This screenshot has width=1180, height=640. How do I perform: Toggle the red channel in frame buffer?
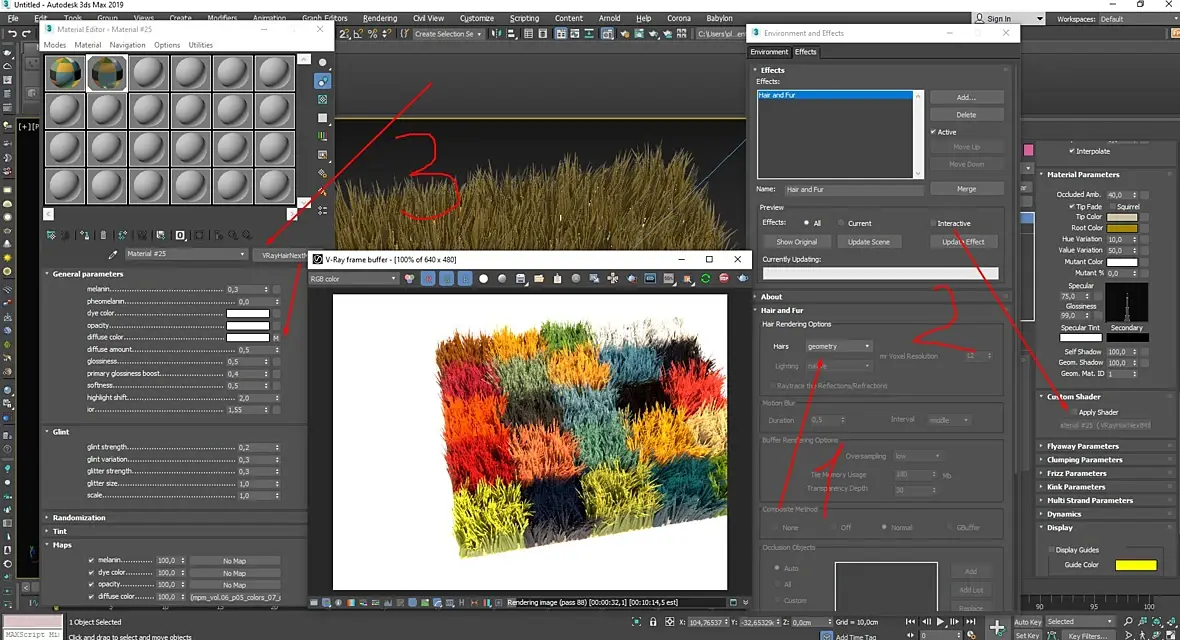428,279
